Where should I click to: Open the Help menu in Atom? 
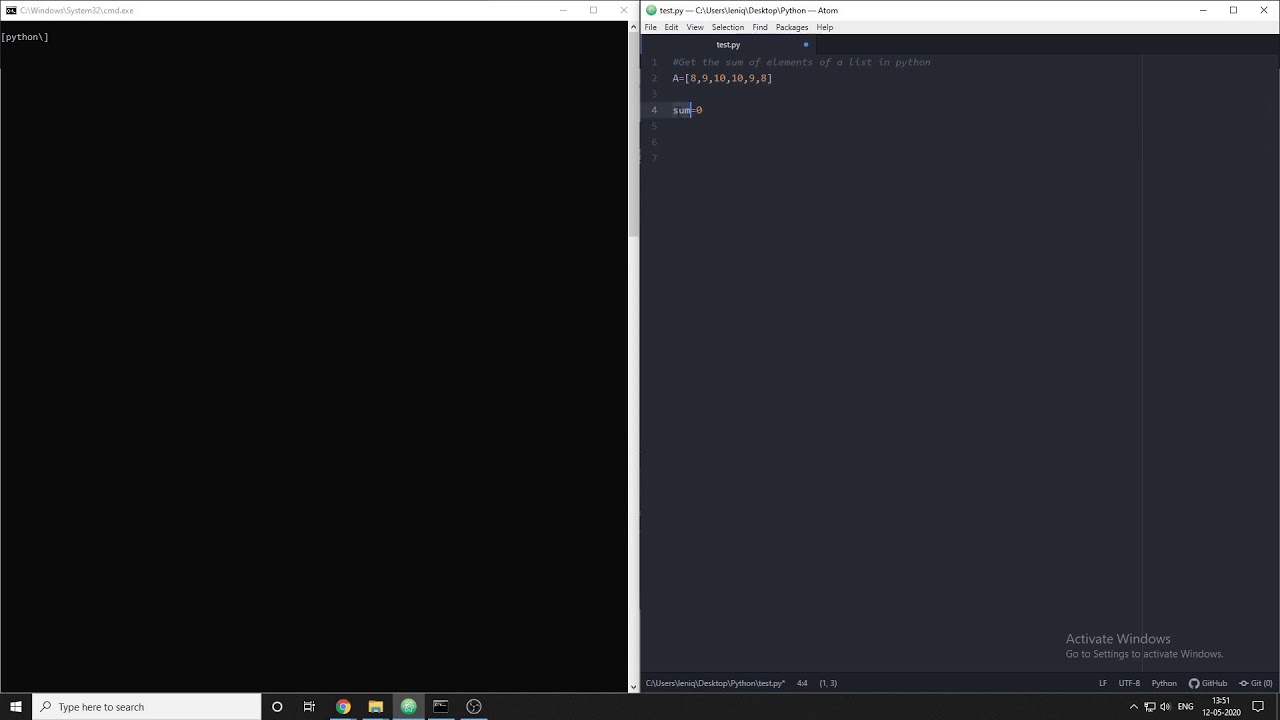click(825, 27)
